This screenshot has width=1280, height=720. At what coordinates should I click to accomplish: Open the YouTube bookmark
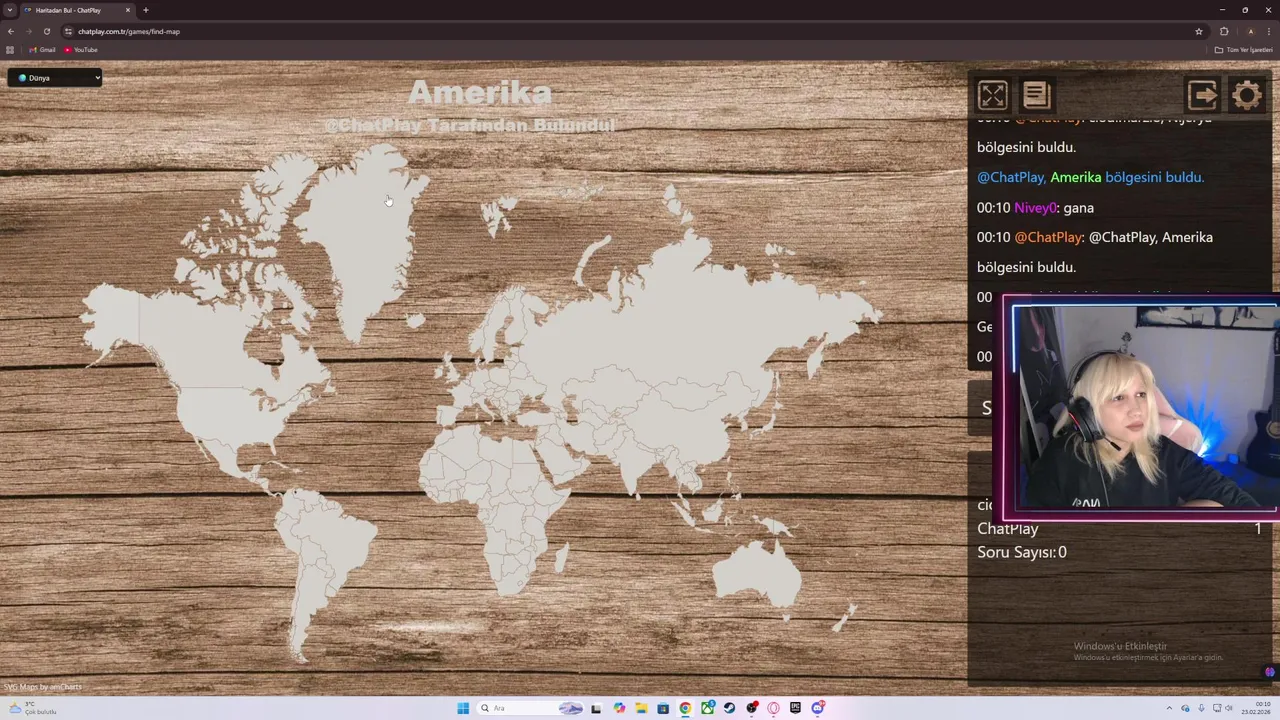[81, 49]
